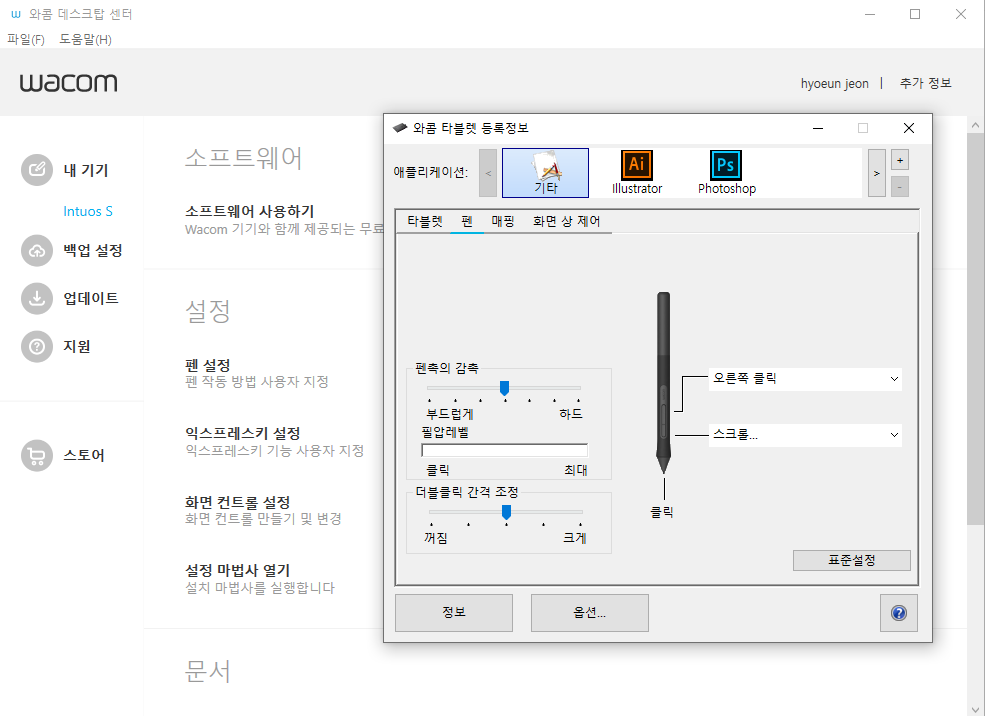This screenshot has height=716, width=985.
Task: Open the 파일(F) menu
Action: click(26, 39)
